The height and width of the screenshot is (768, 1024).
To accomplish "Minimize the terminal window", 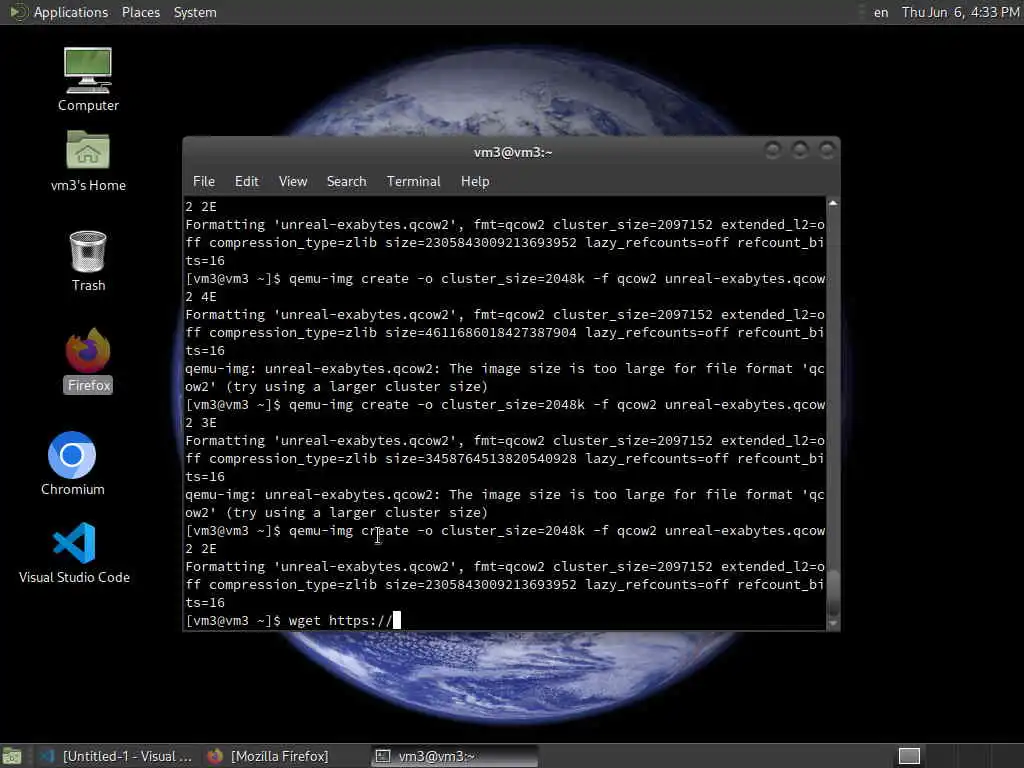I will pyautogui.click(x=773, y=151).
